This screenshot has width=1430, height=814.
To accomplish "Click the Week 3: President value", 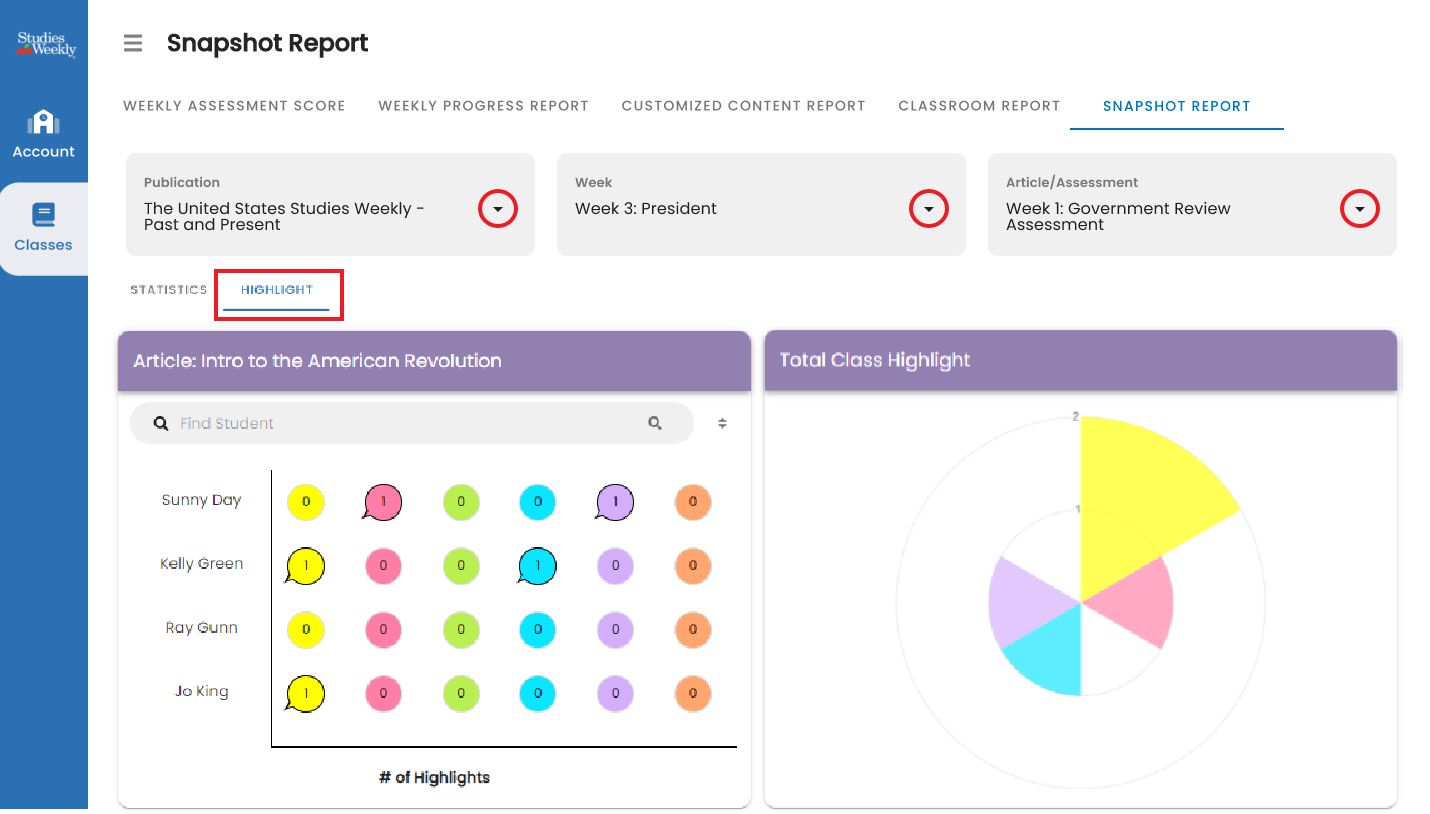I will tap(646, 209).
